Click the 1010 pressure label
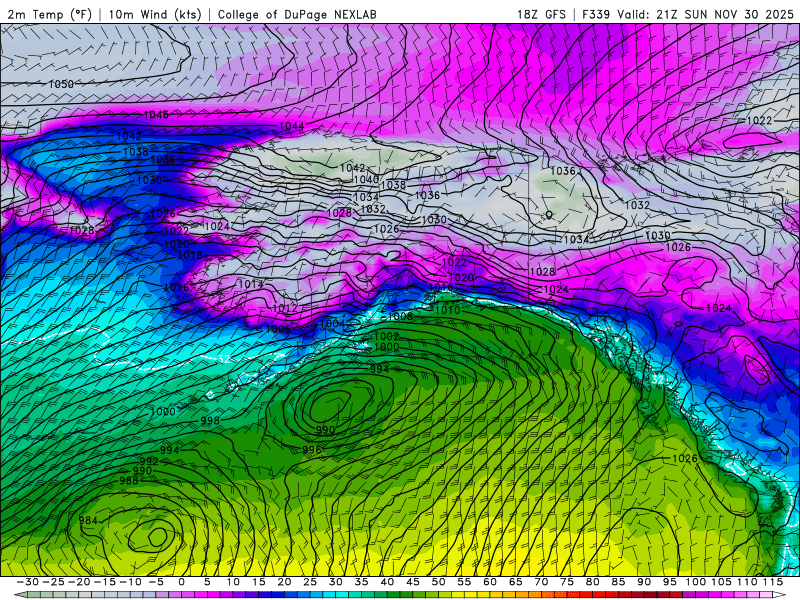The height and width of the screenshot is (600, 800). coord(447,310)
